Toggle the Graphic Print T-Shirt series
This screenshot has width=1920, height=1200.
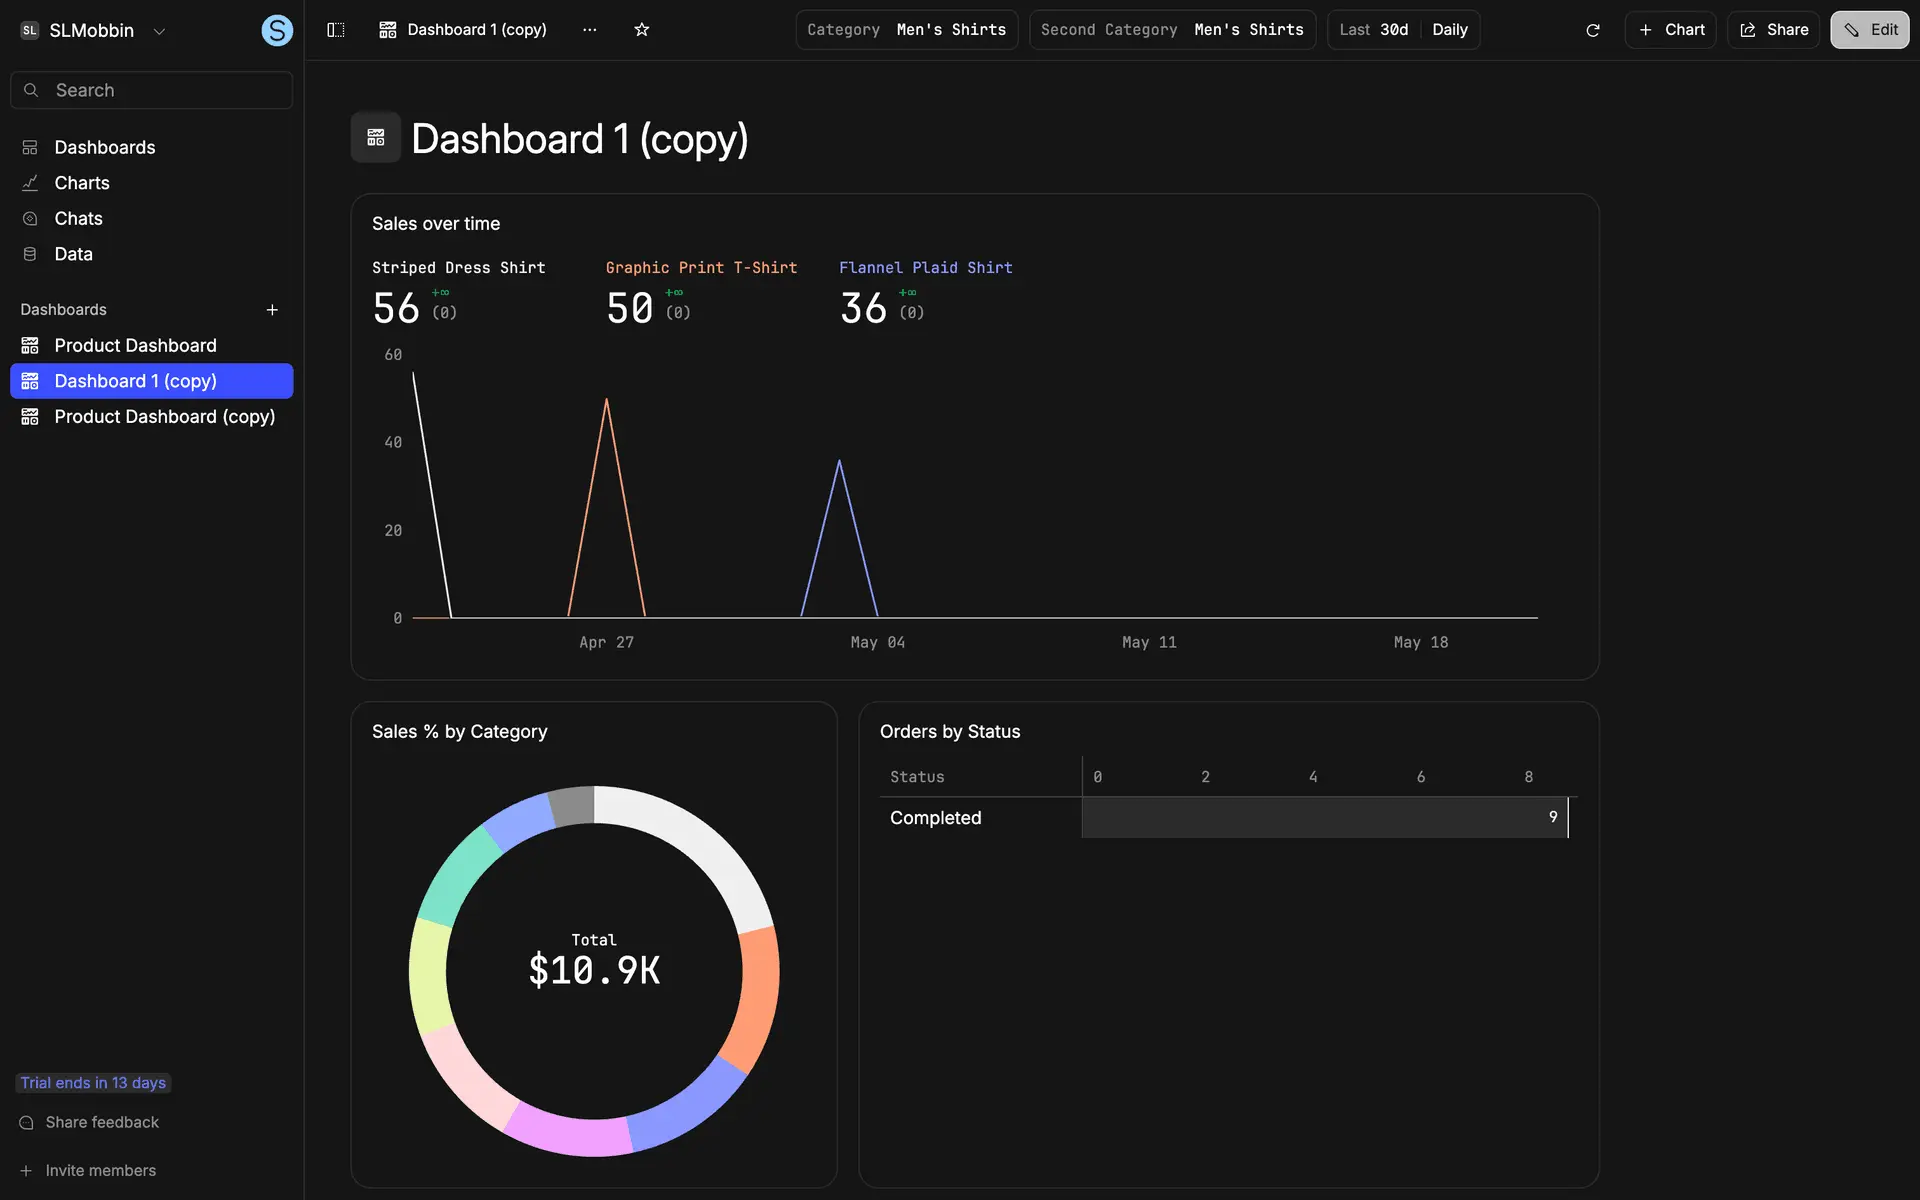coord(701,268)
